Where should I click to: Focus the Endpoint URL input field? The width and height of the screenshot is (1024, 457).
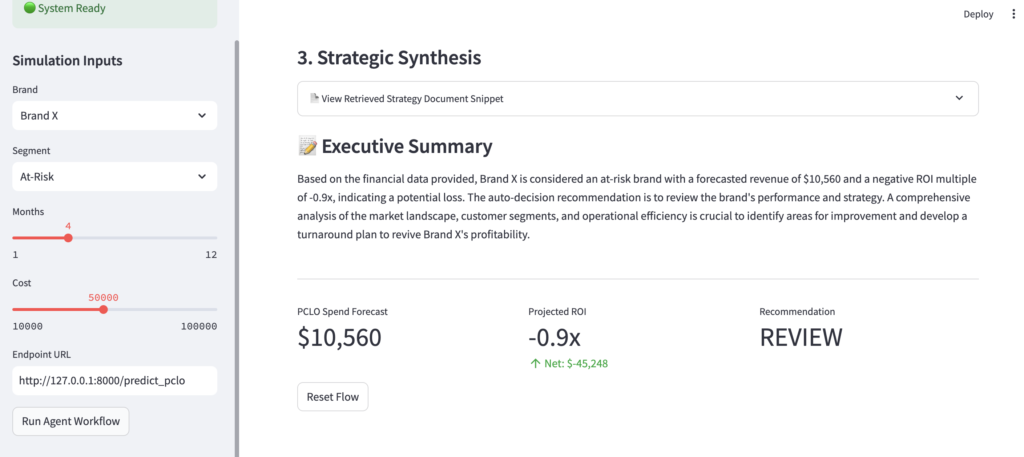pos(115,380)
